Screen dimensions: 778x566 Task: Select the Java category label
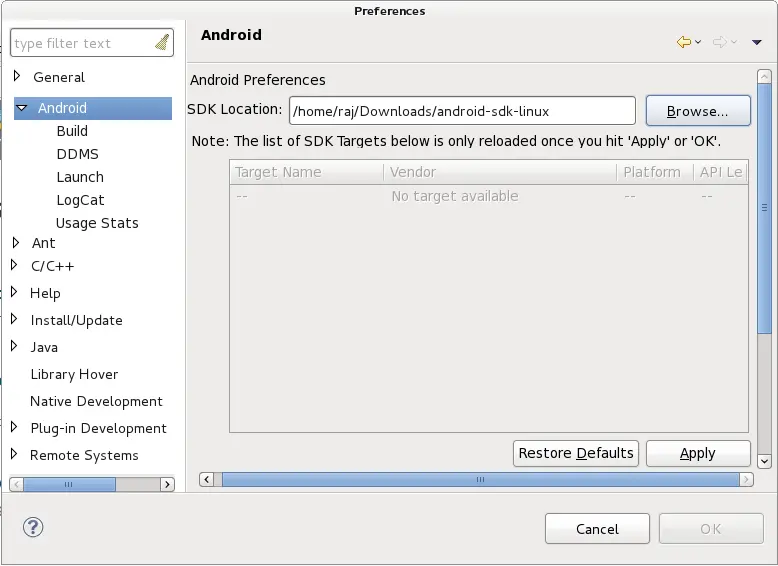click(x=44, y=347)
